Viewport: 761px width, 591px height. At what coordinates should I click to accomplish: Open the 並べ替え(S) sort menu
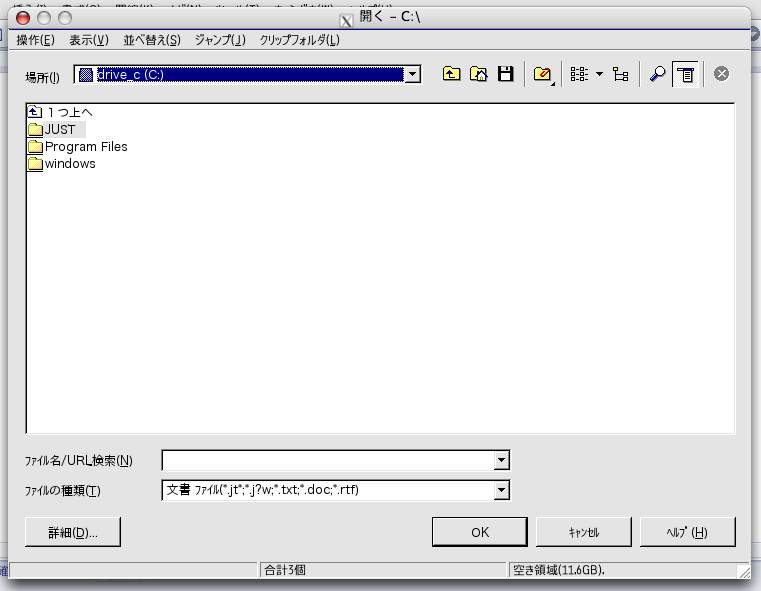pyautogui.click(x=151, y=40)
